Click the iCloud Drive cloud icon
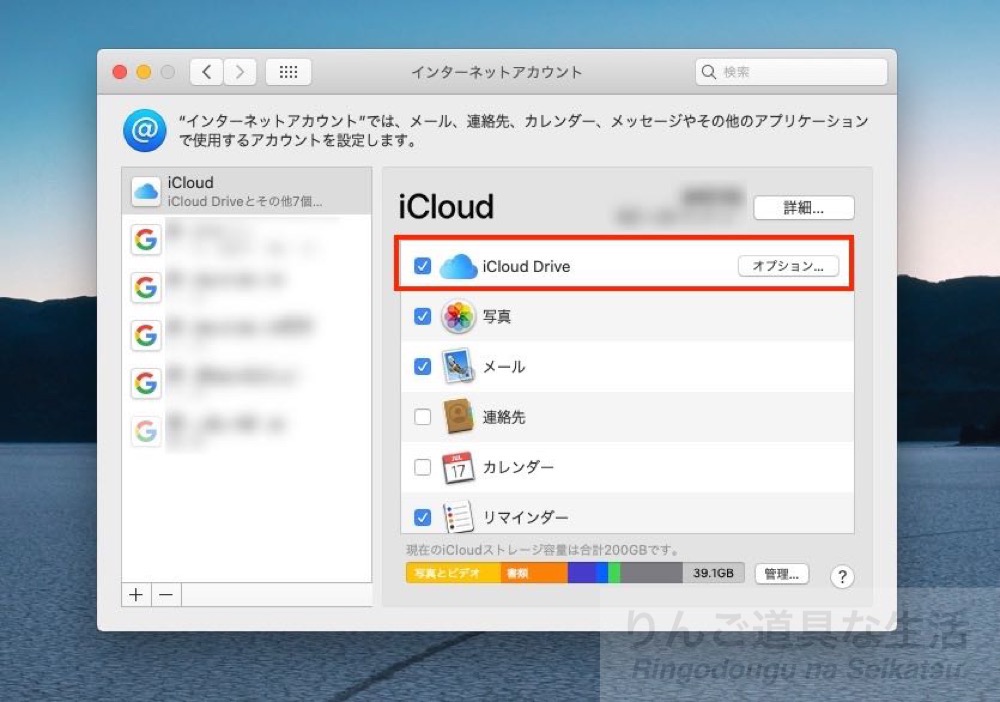The width and height of the screenshot is (1000, 702). 457,266
